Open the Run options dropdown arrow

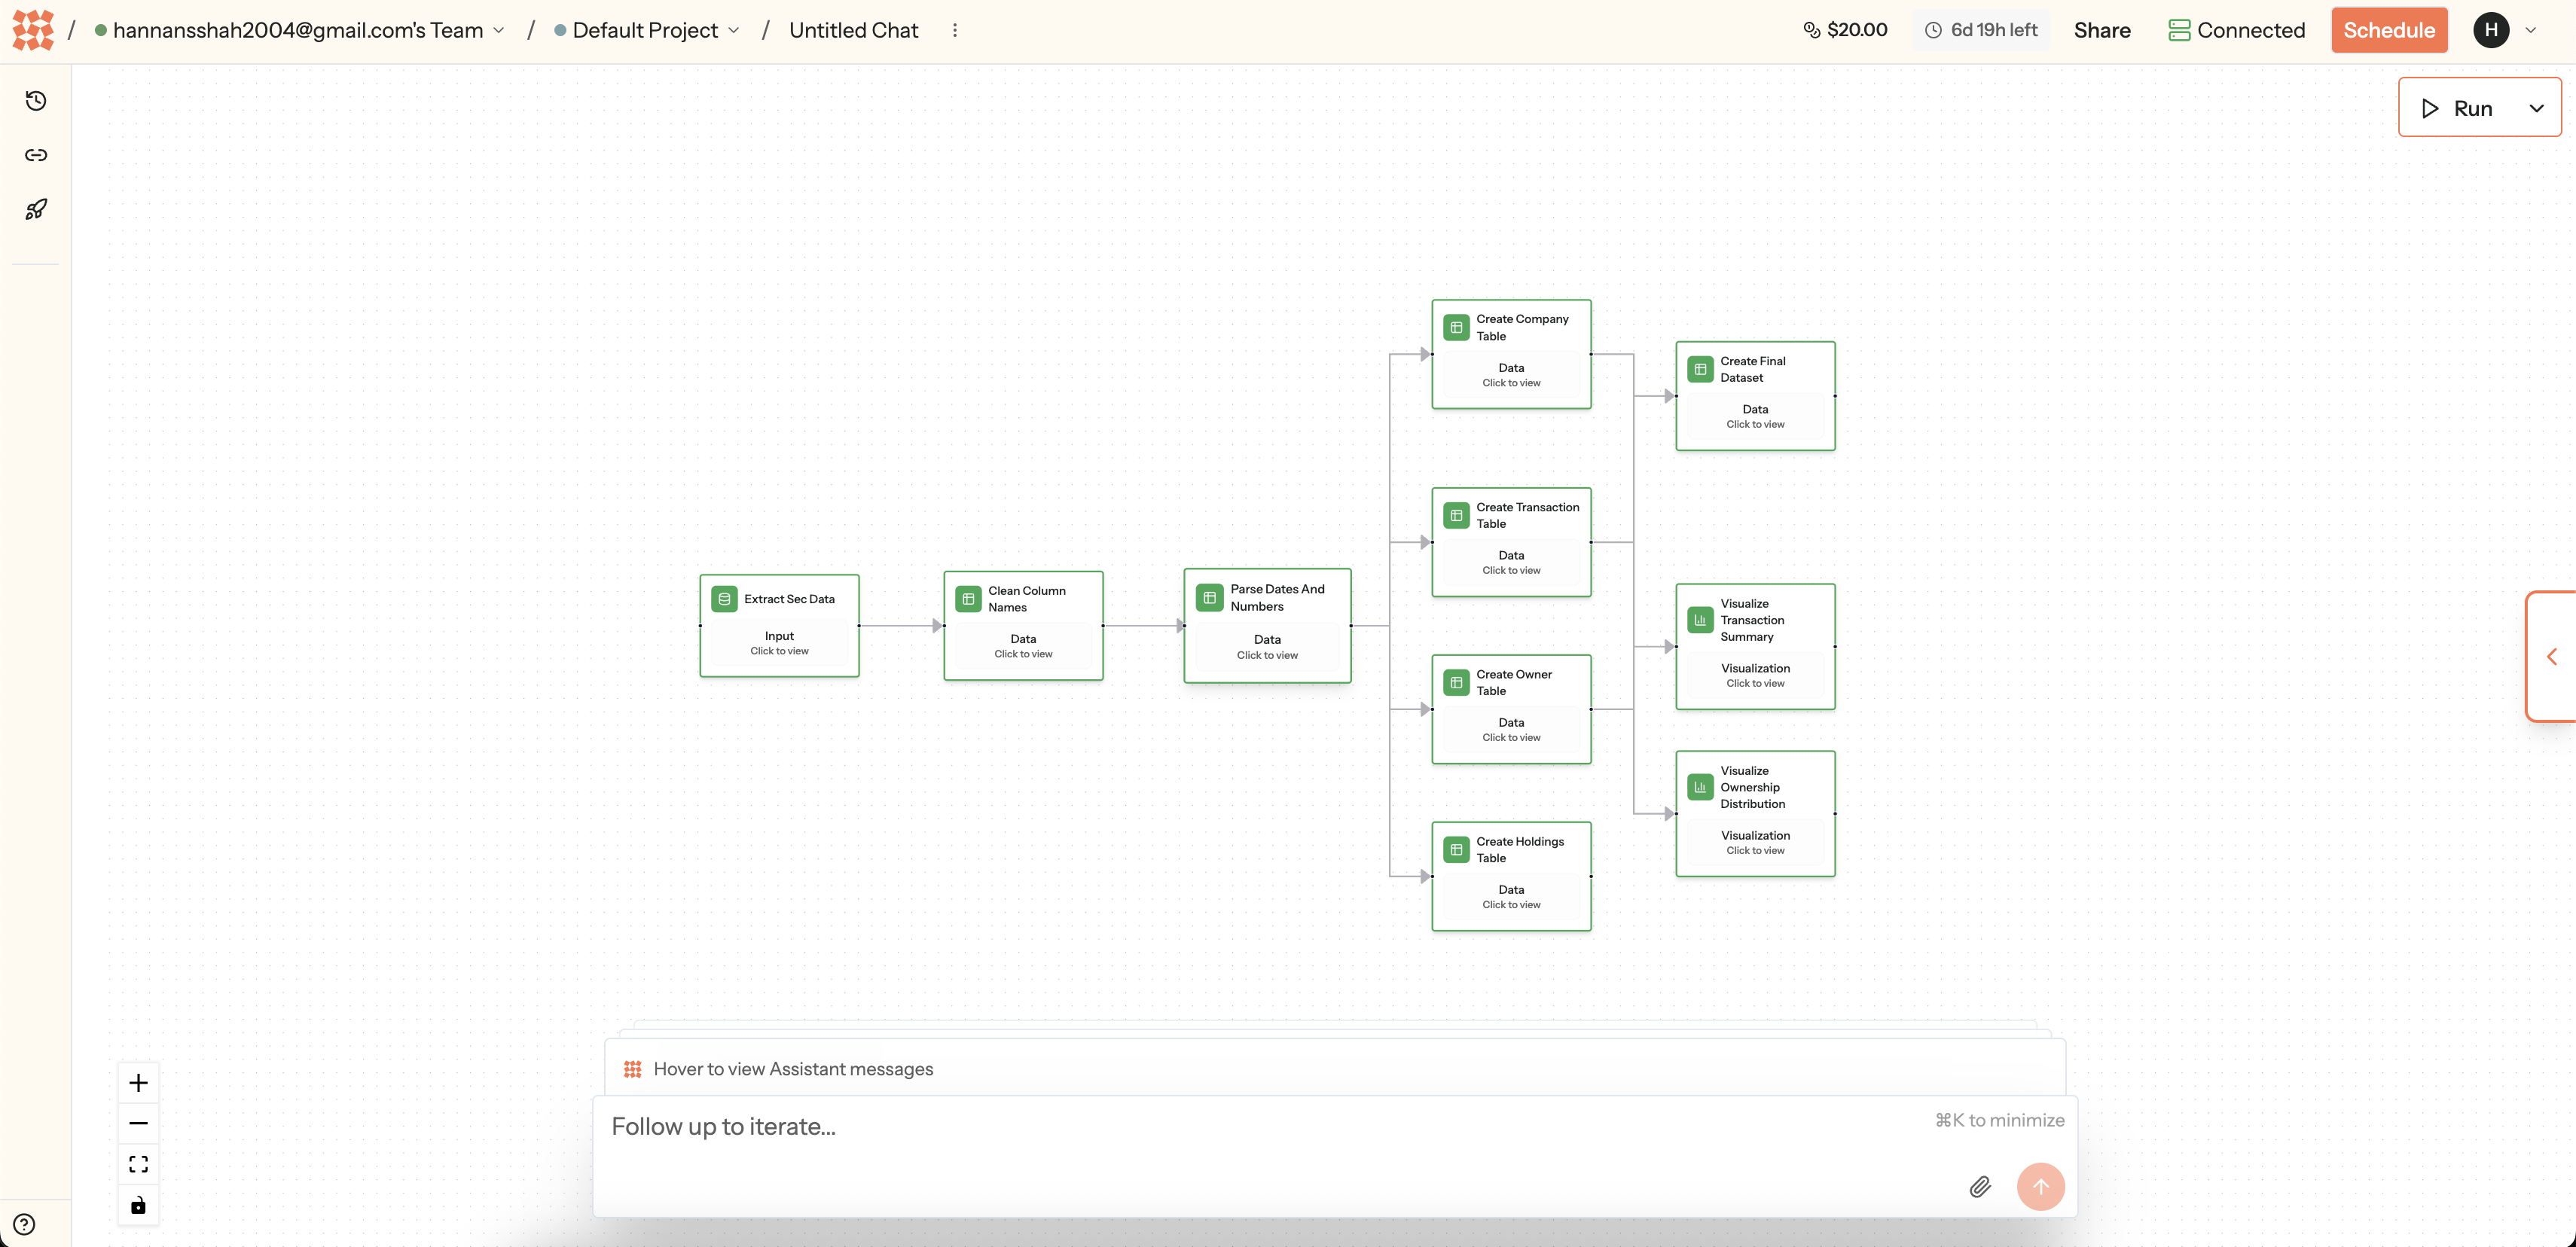click(2536, 108)
